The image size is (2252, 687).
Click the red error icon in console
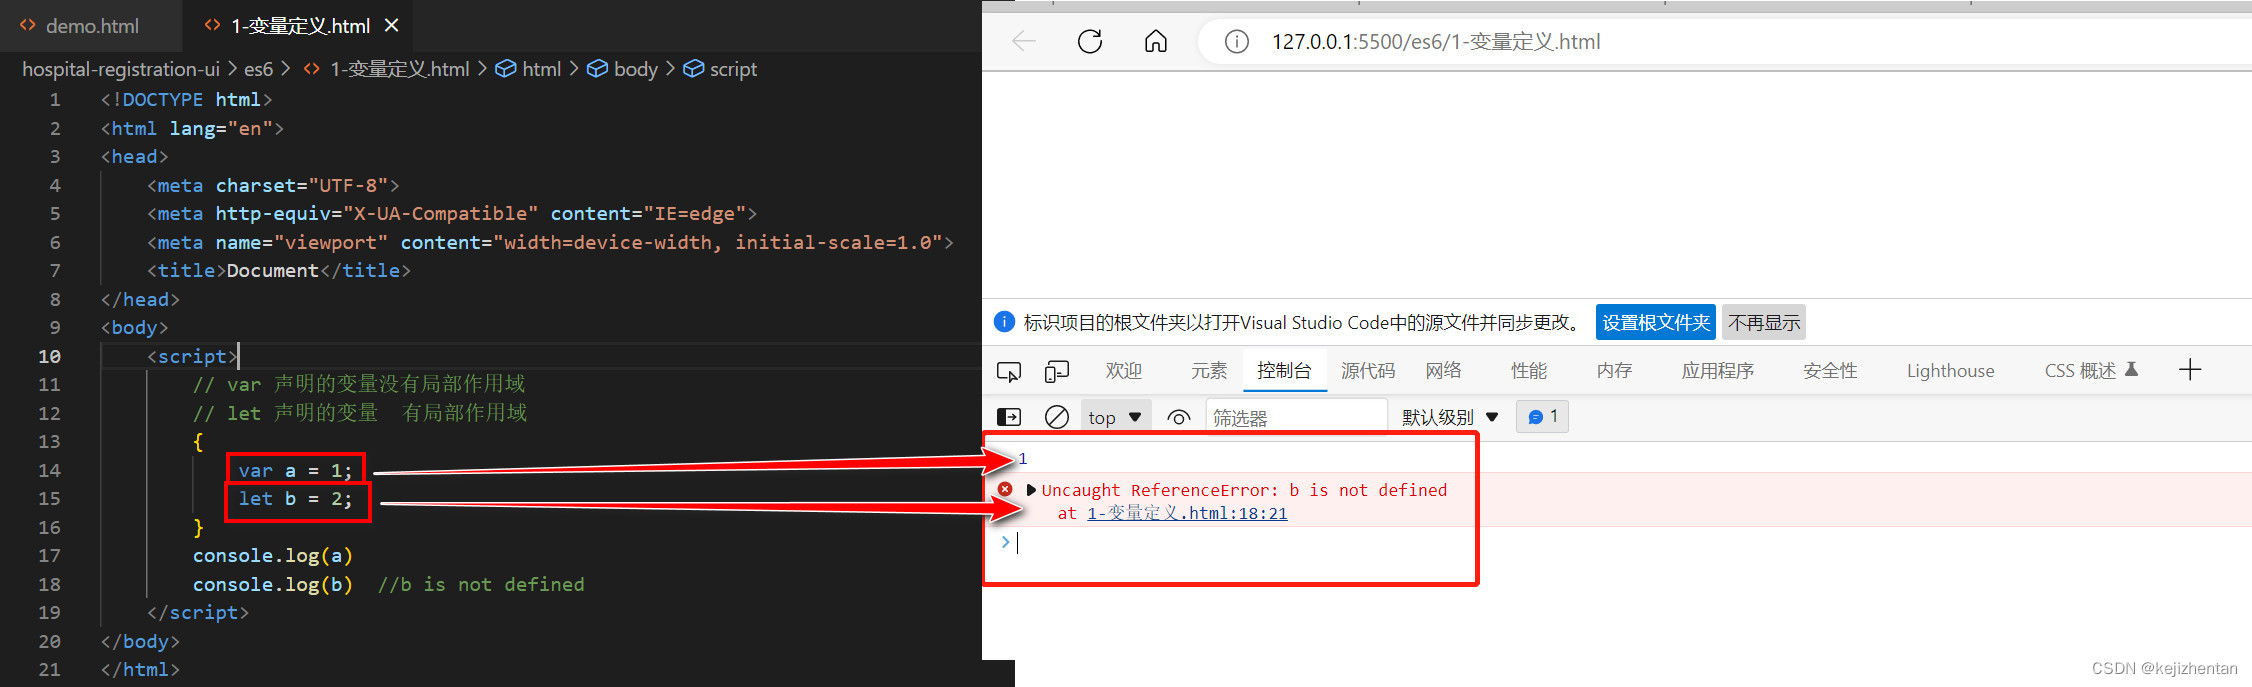tap(1005, 489)
